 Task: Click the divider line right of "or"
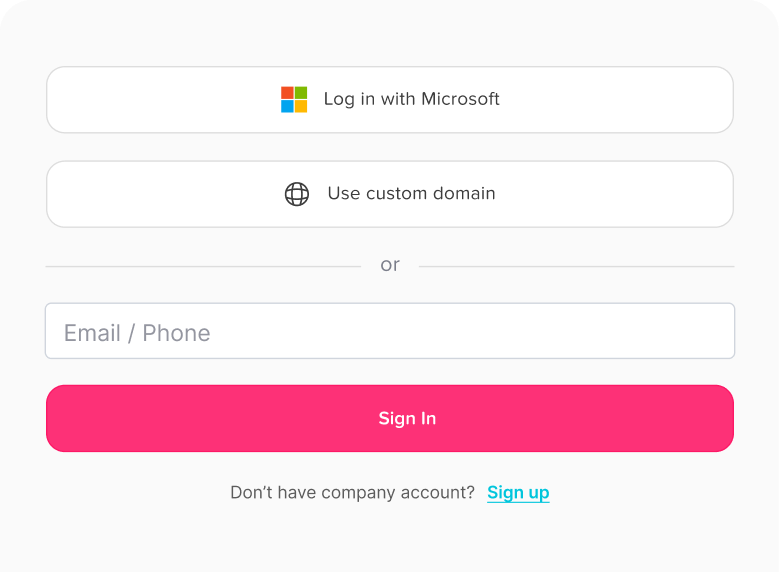[576, 267]
